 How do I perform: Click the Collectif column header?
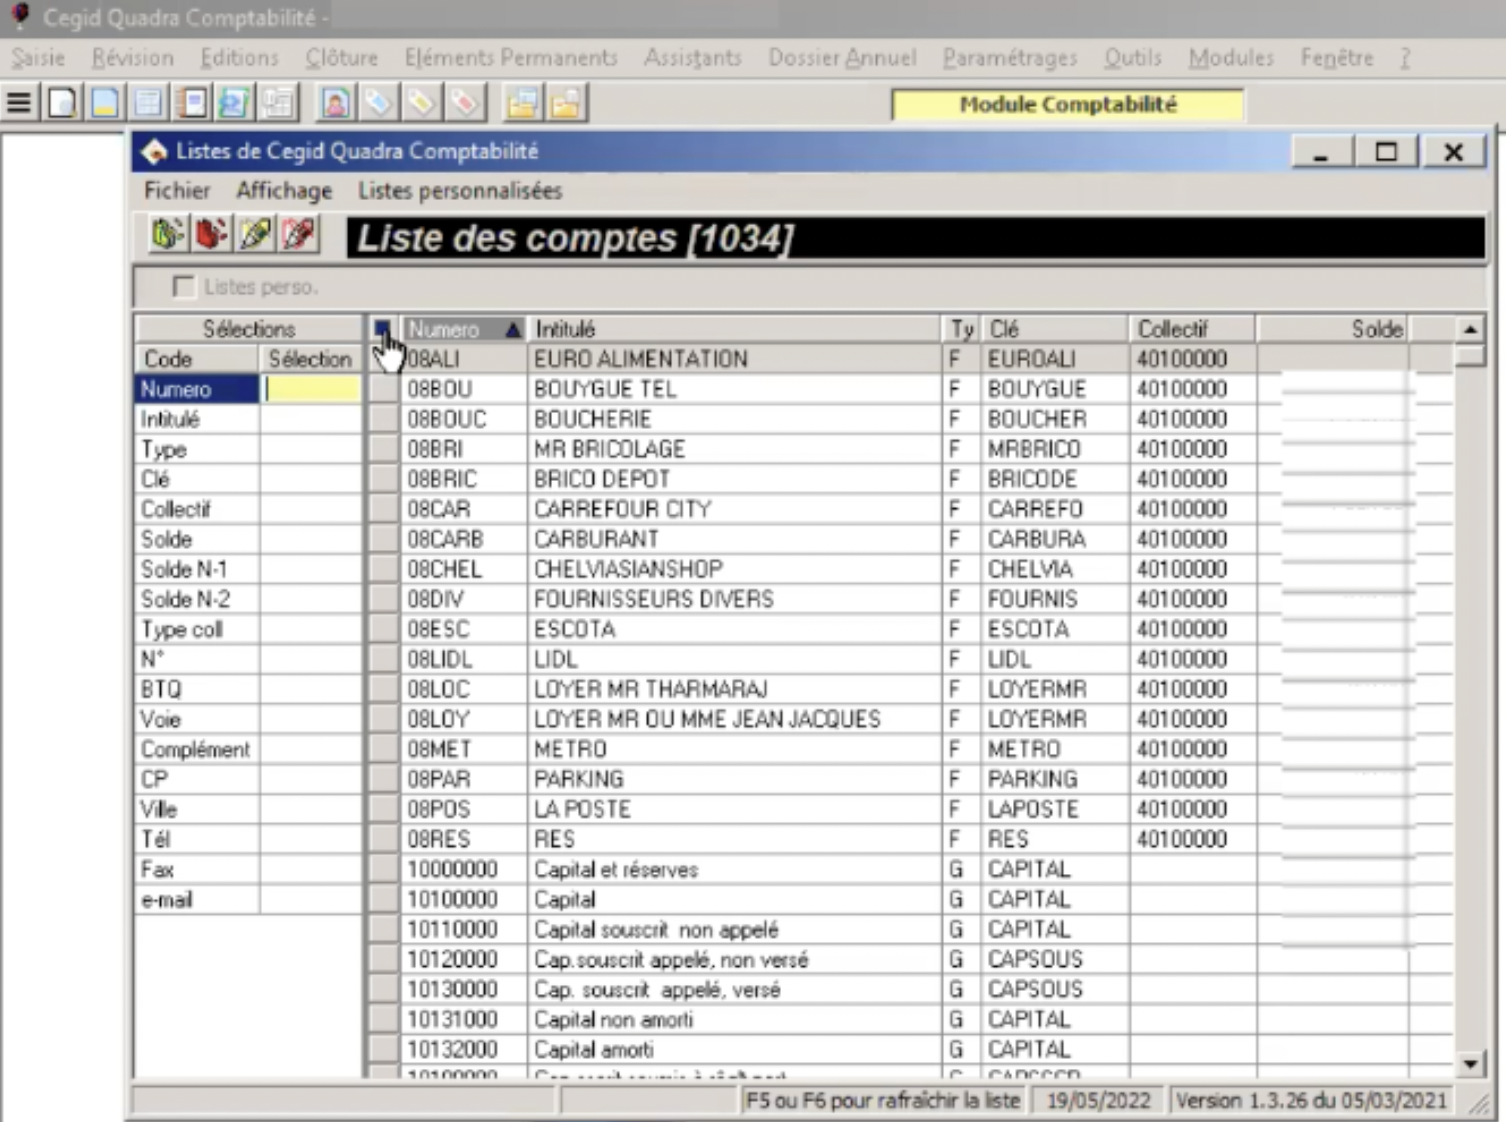point(1192,329)
